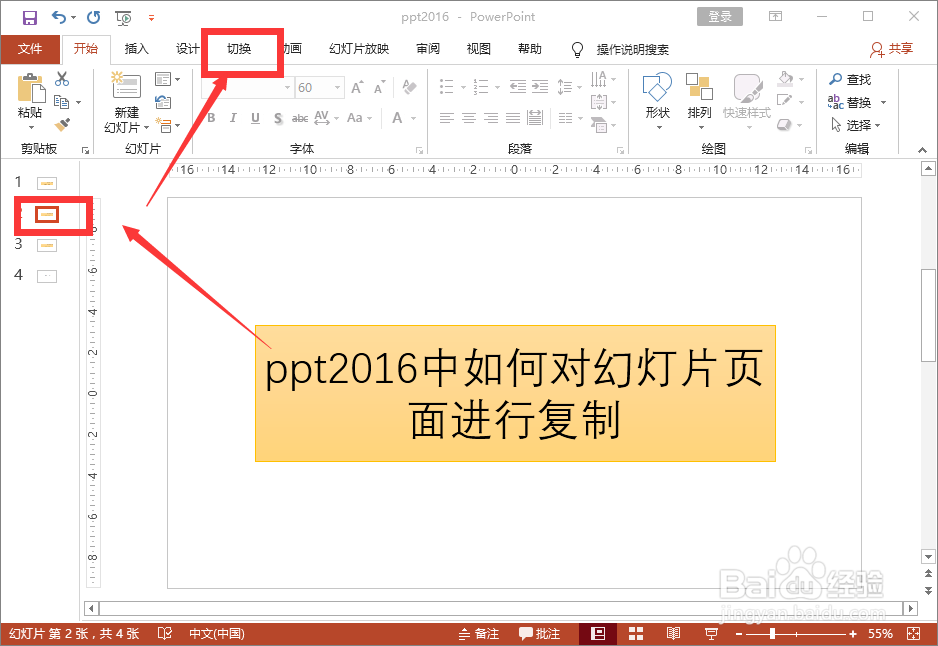
Task: Click the Arrange icon
Action: 699,87
